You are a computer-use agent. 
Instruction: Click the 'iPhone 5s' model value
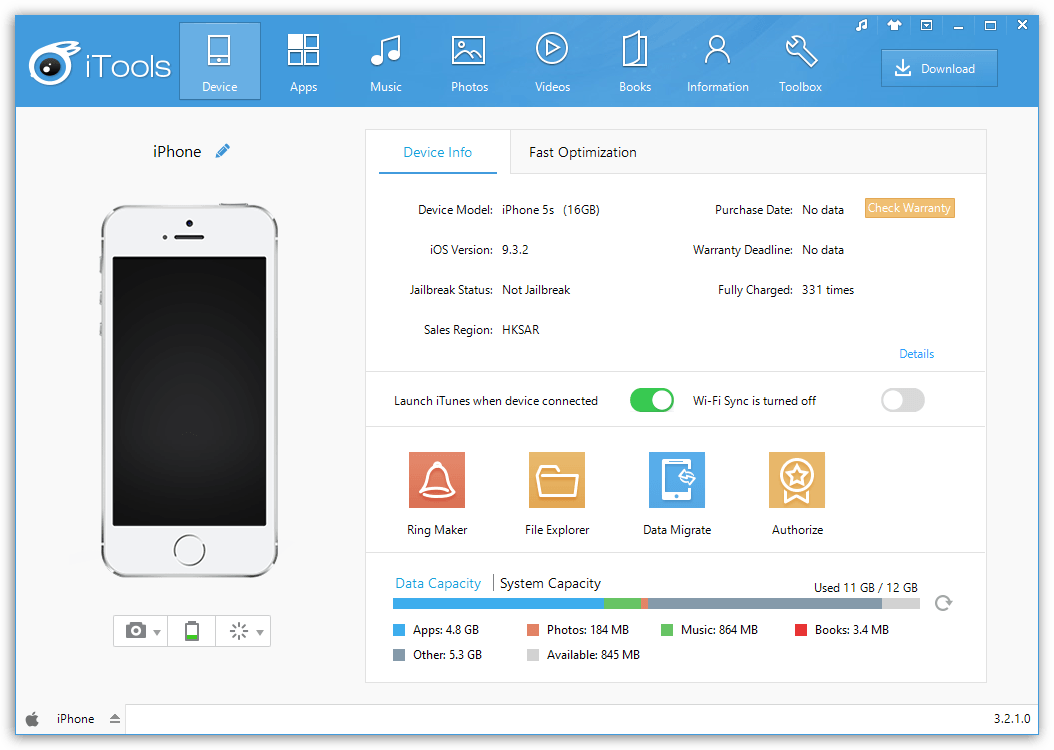[x=528, y=210]
